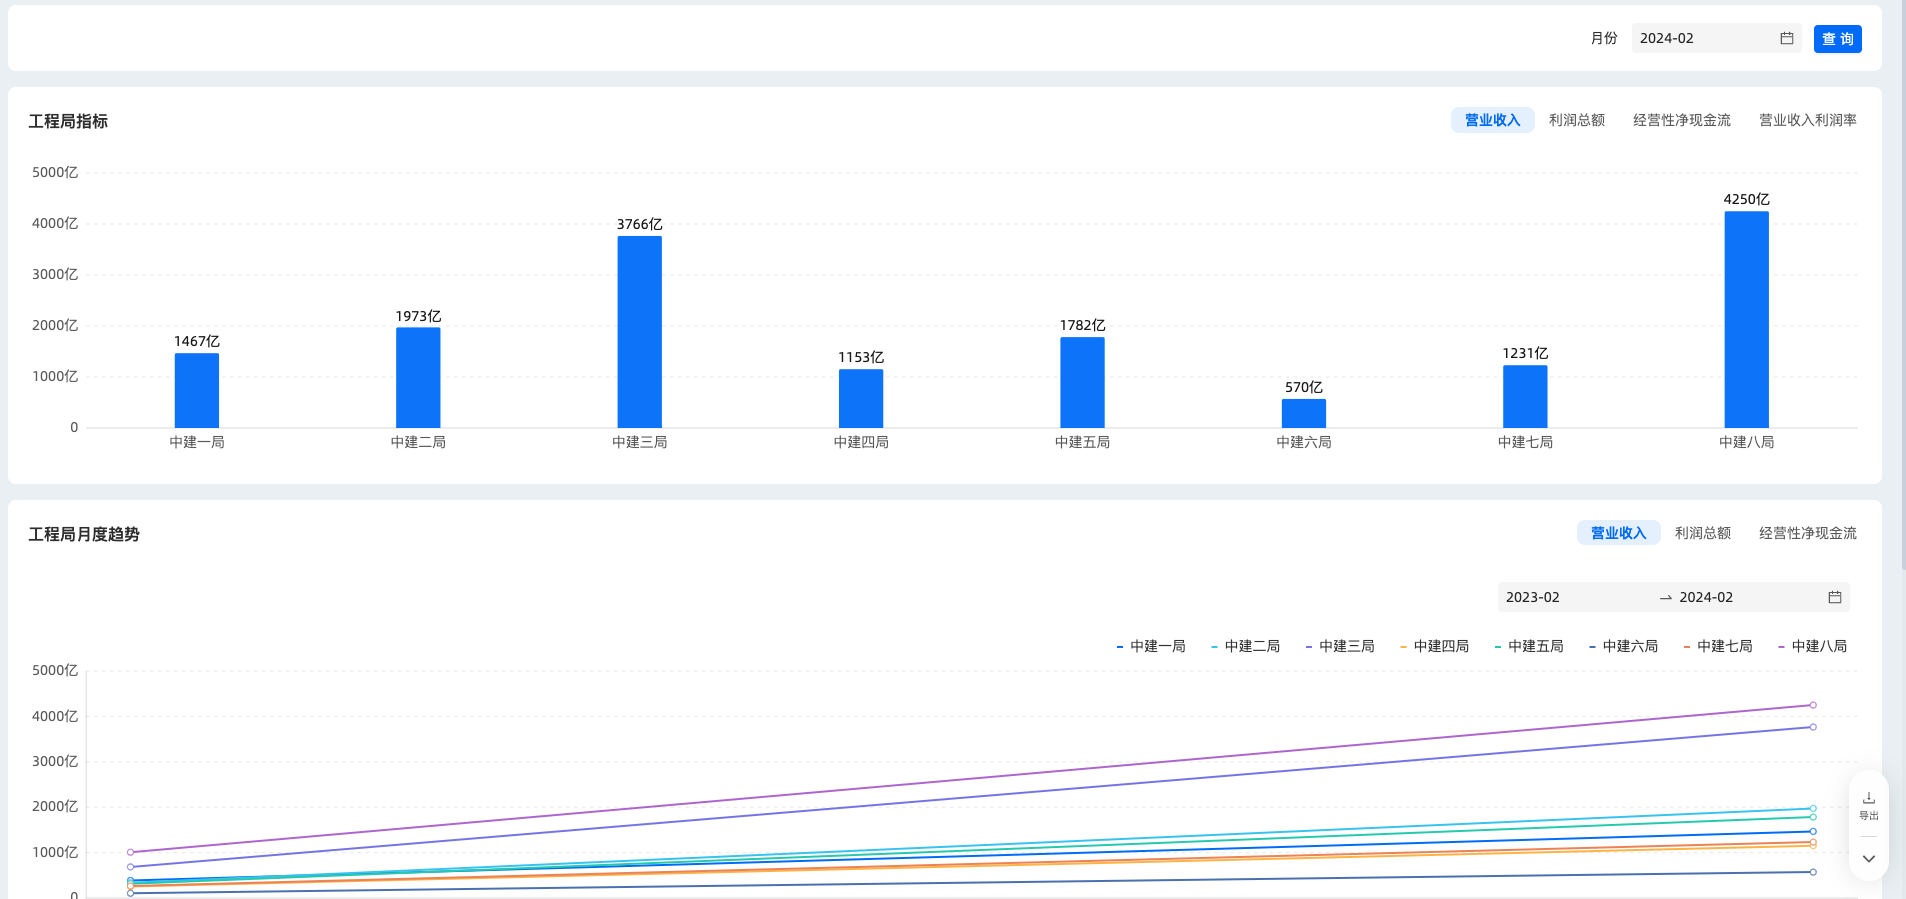Click the 中建三局 bar labeled 3766亿

pos(640,332)
